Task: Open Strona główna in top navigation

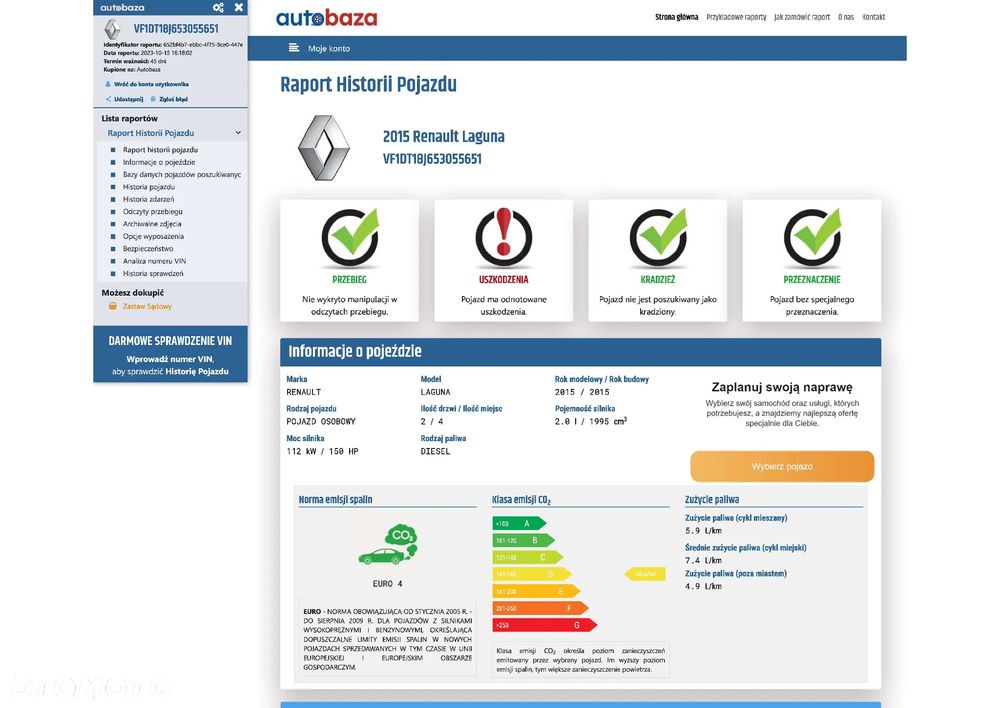Action: click(x=677, y=17)
